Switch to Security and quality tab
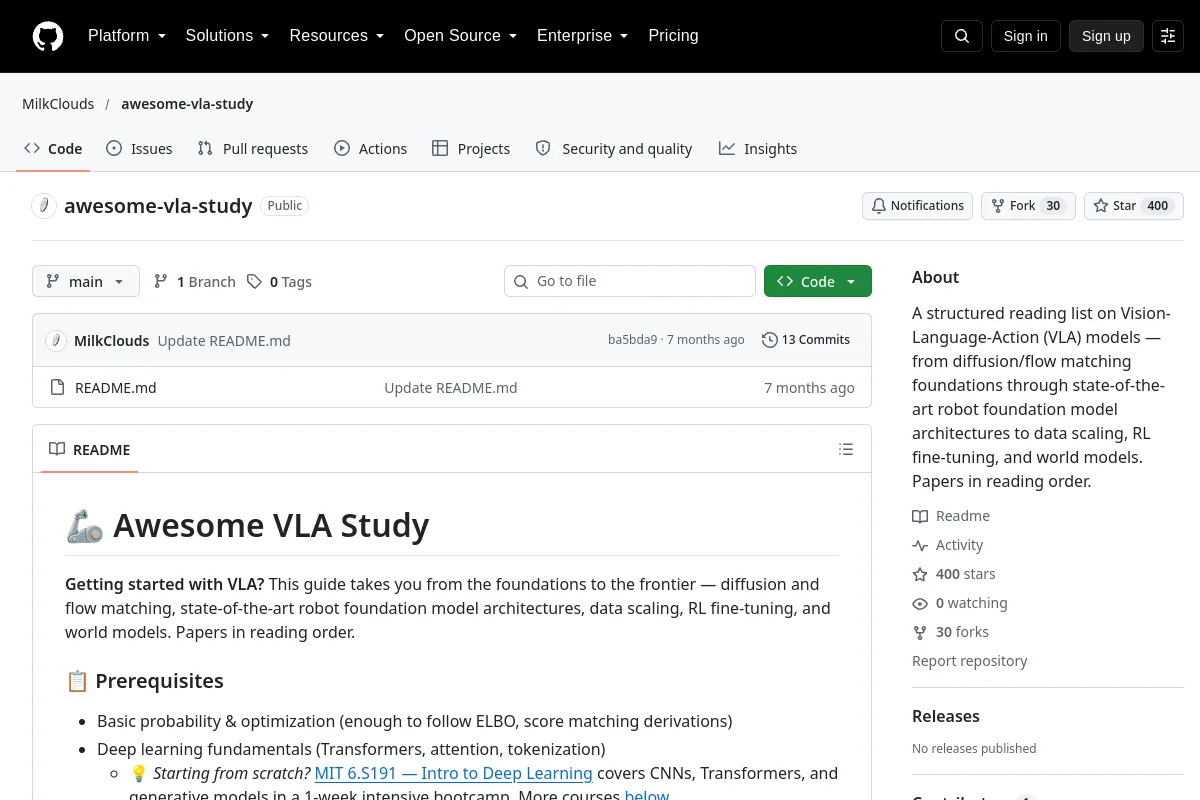 (614, 149)
